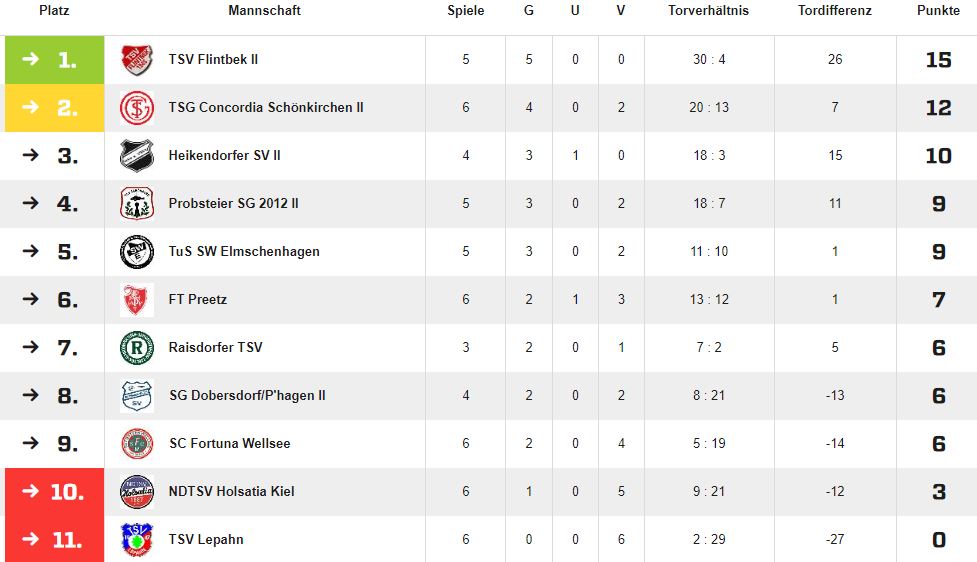977x562 pixels.
Task: Click the TSV Flintbek II club crest
Action: [136, 60]
